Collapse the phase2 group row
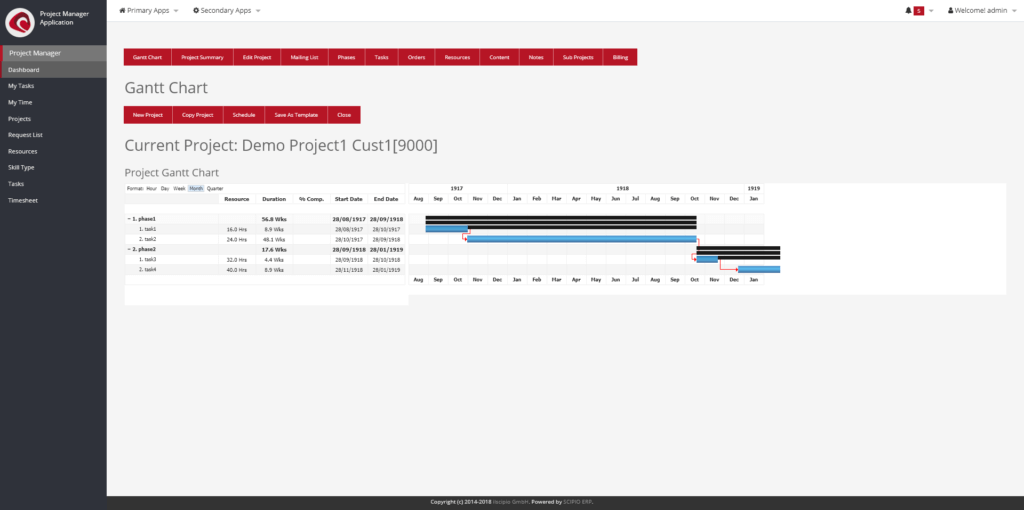The width and height of the screenshot is (1024, 510). point(129,249)
